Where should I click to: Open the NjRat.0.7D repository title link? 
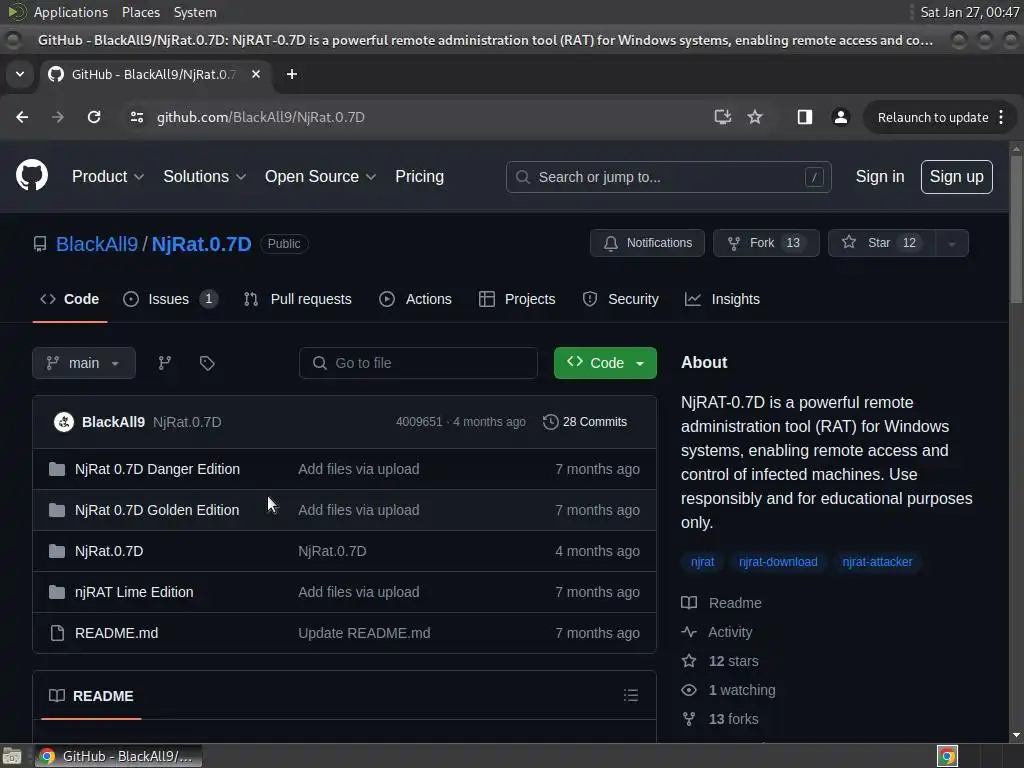[201, 244]
